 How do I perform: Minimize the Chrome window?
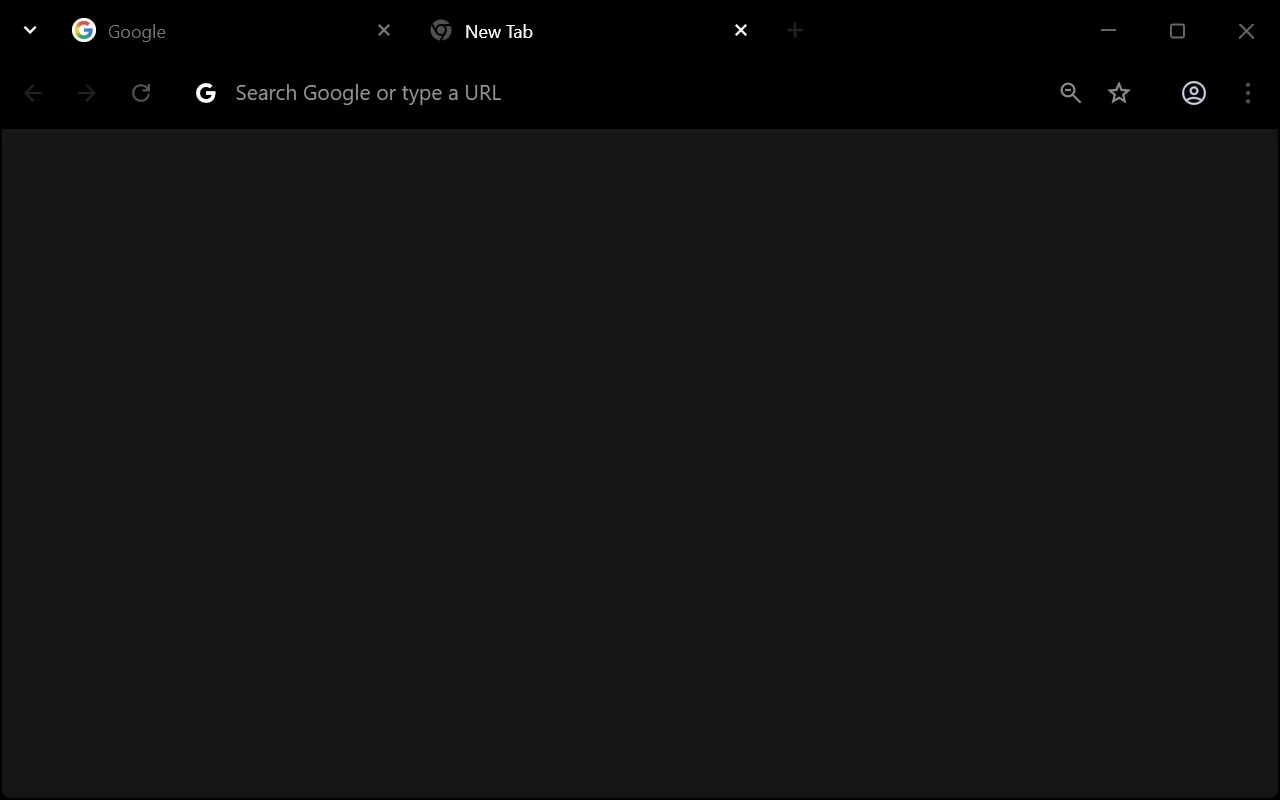click(x=1108, y=31)
